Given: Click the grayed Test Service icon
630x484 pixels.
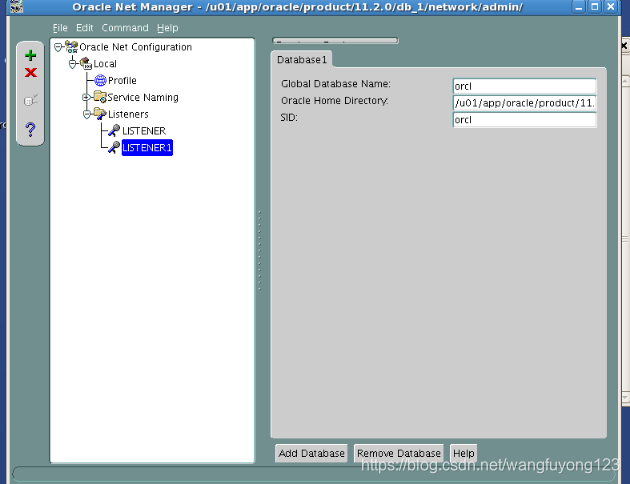Looking at the screenshot, I should click(x=31, y=100).
